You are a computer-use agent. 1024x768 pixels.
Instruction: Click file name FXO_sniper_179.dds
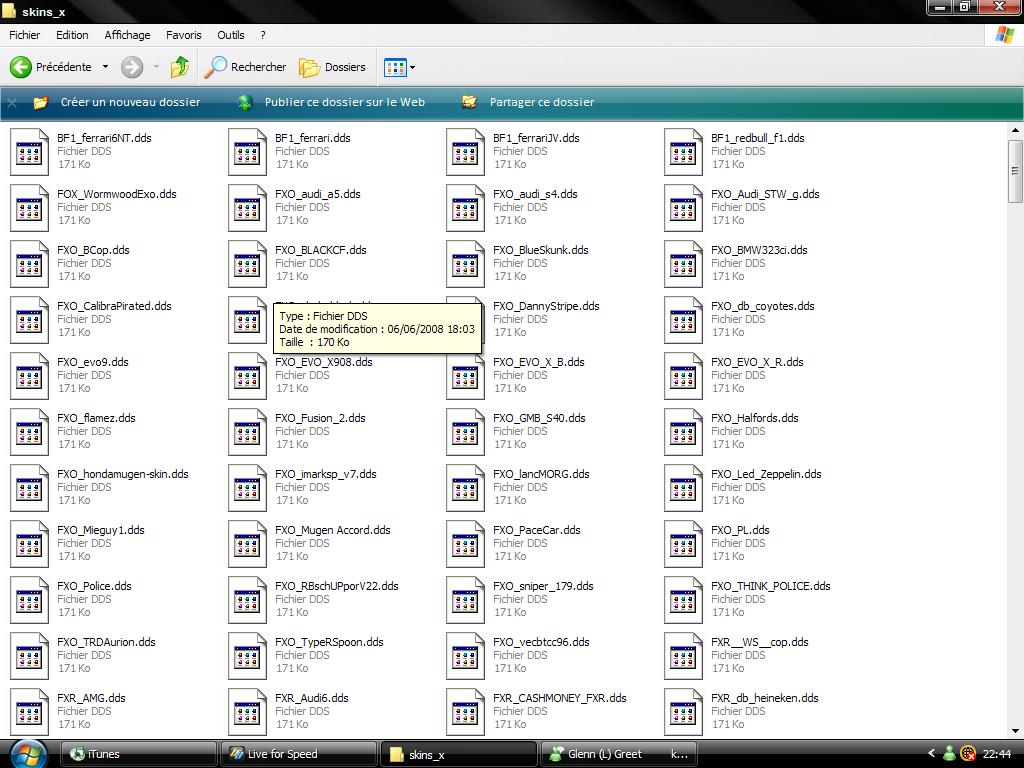point(543,586)
